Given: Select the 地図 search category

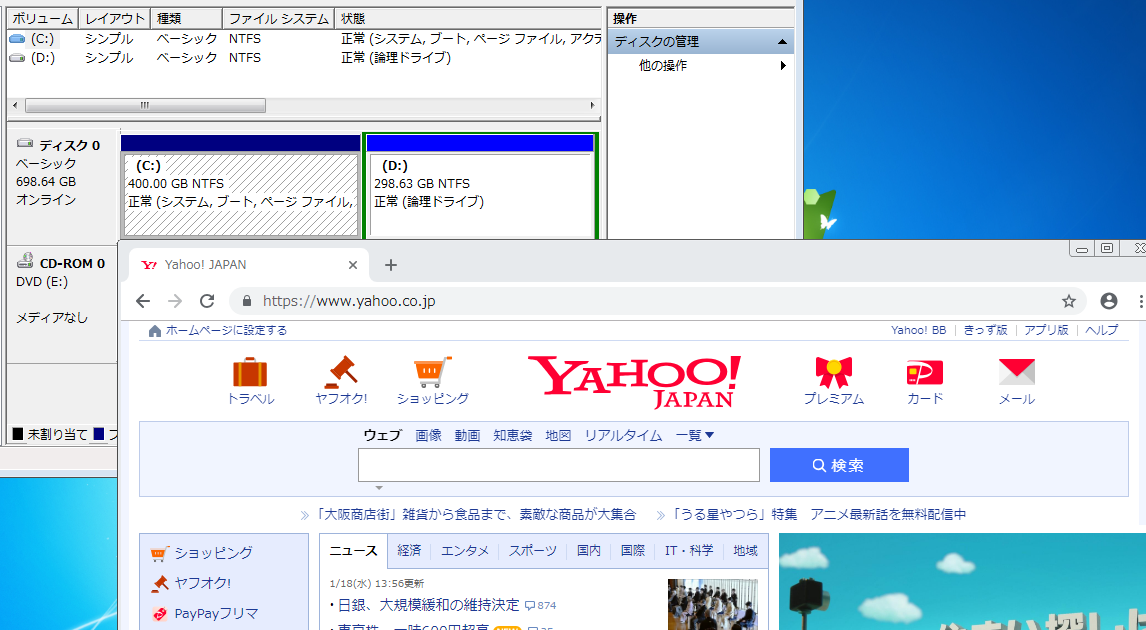Looking at the screenshot, I should tap(558, 436).
